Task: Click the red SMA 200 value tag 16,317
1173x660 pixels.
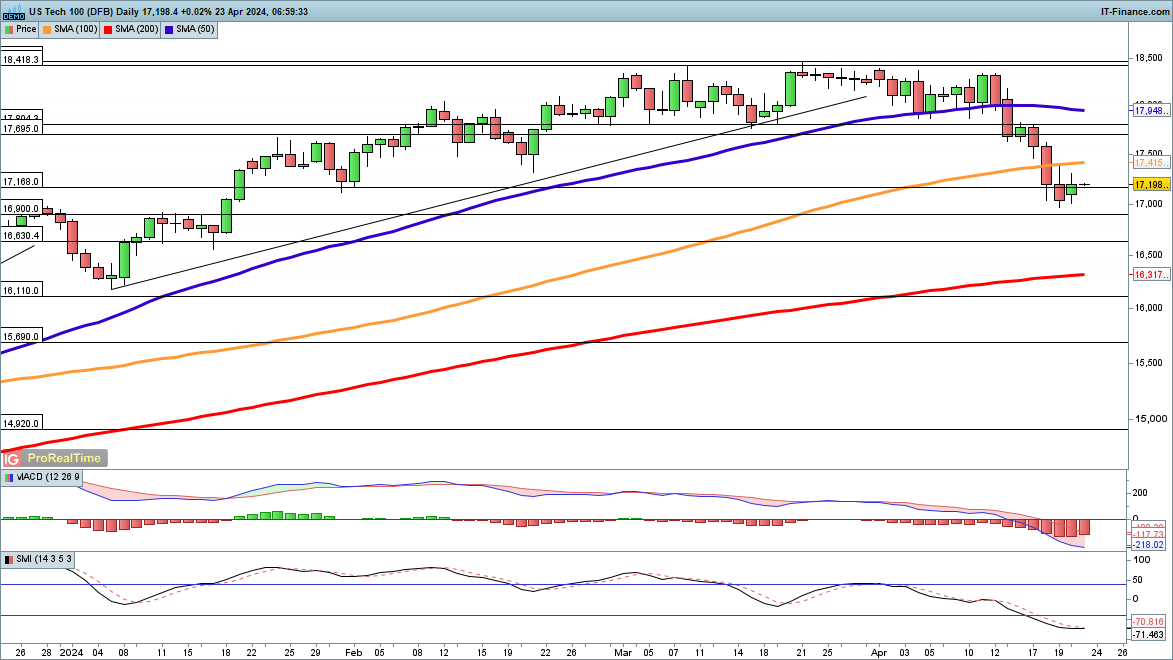Action: click(x=1151, y=275)
